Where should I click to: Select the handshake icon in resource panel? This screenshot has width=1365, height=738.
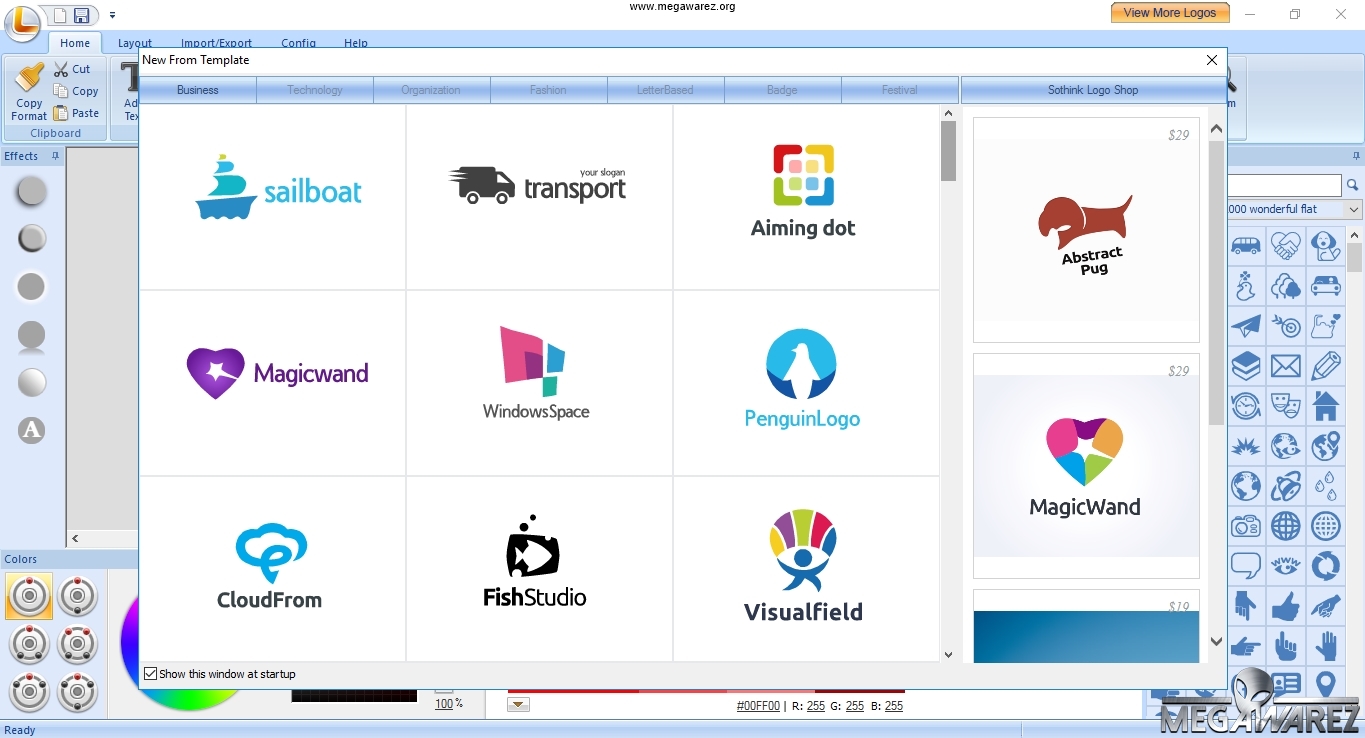(1286, 246)
